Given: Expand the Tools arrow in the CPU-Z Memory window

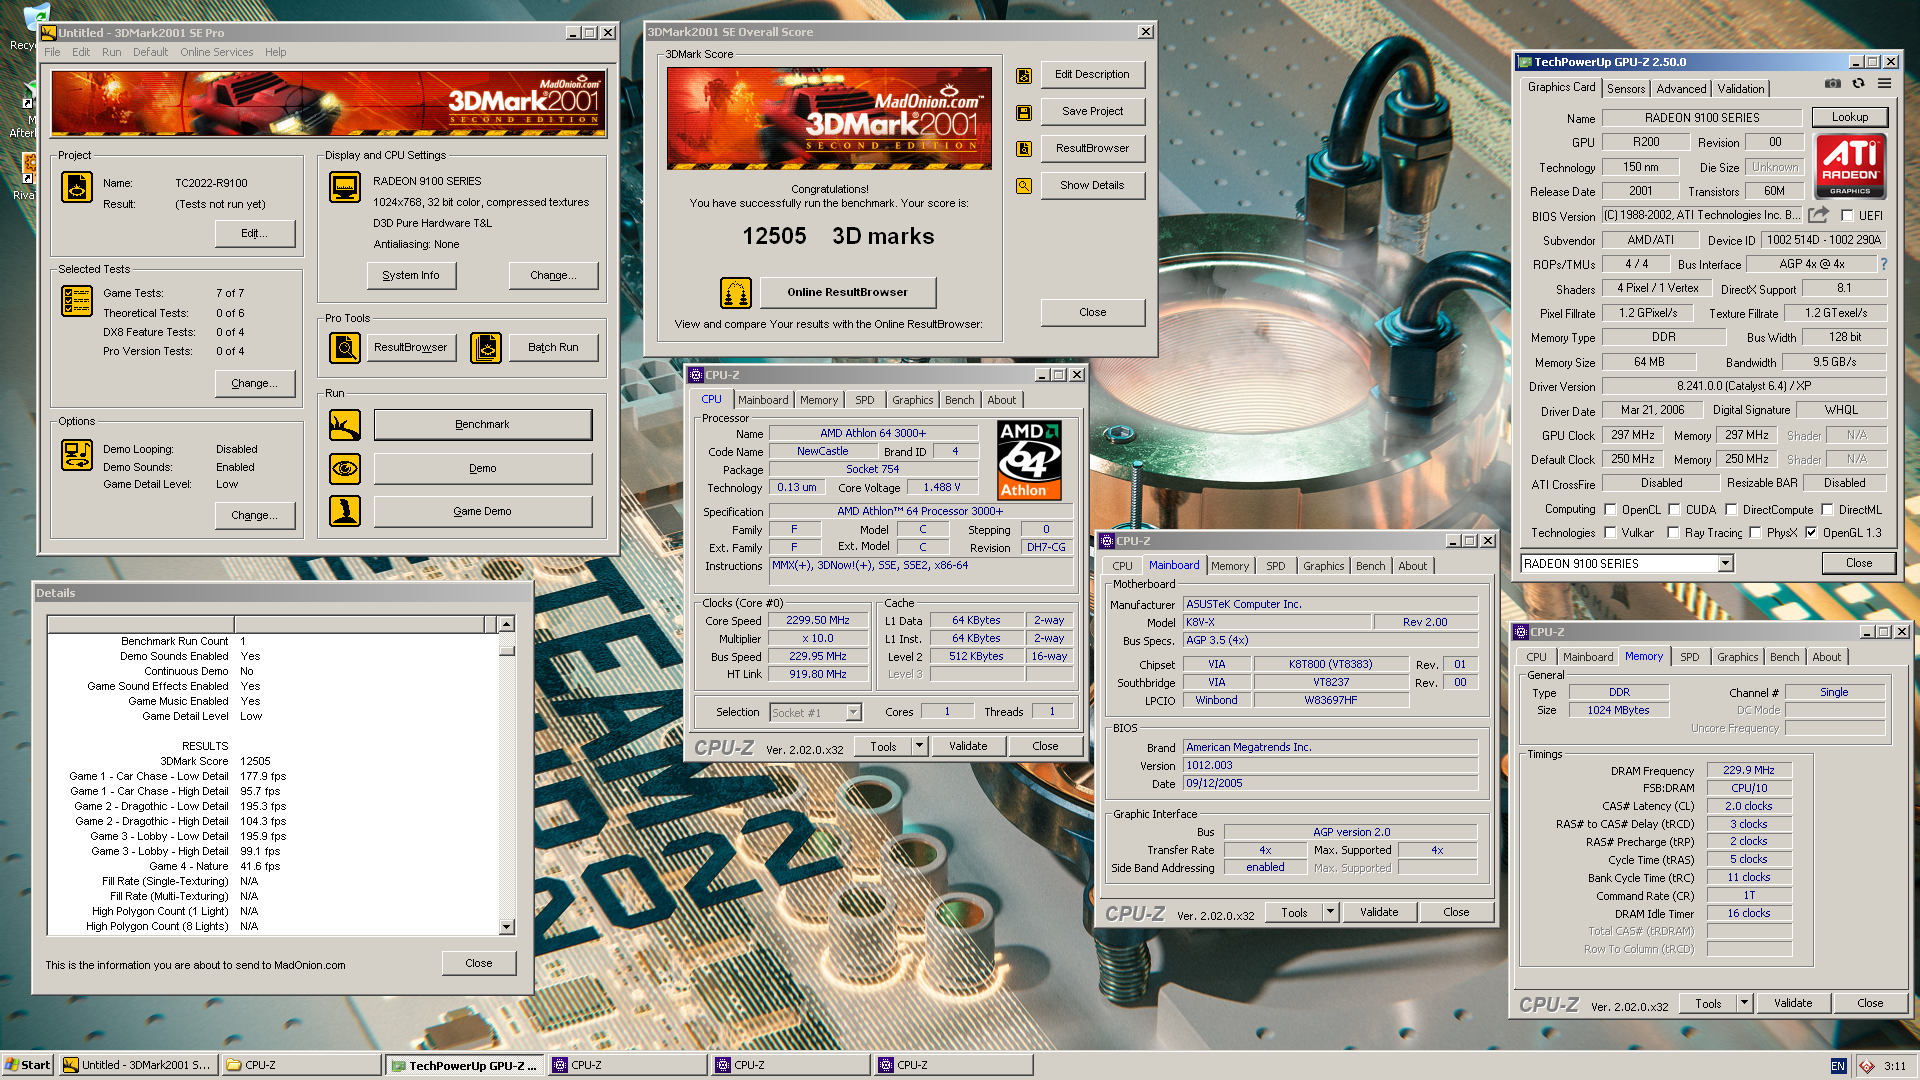Looking at the screenshot, I should point(1744,1003).
